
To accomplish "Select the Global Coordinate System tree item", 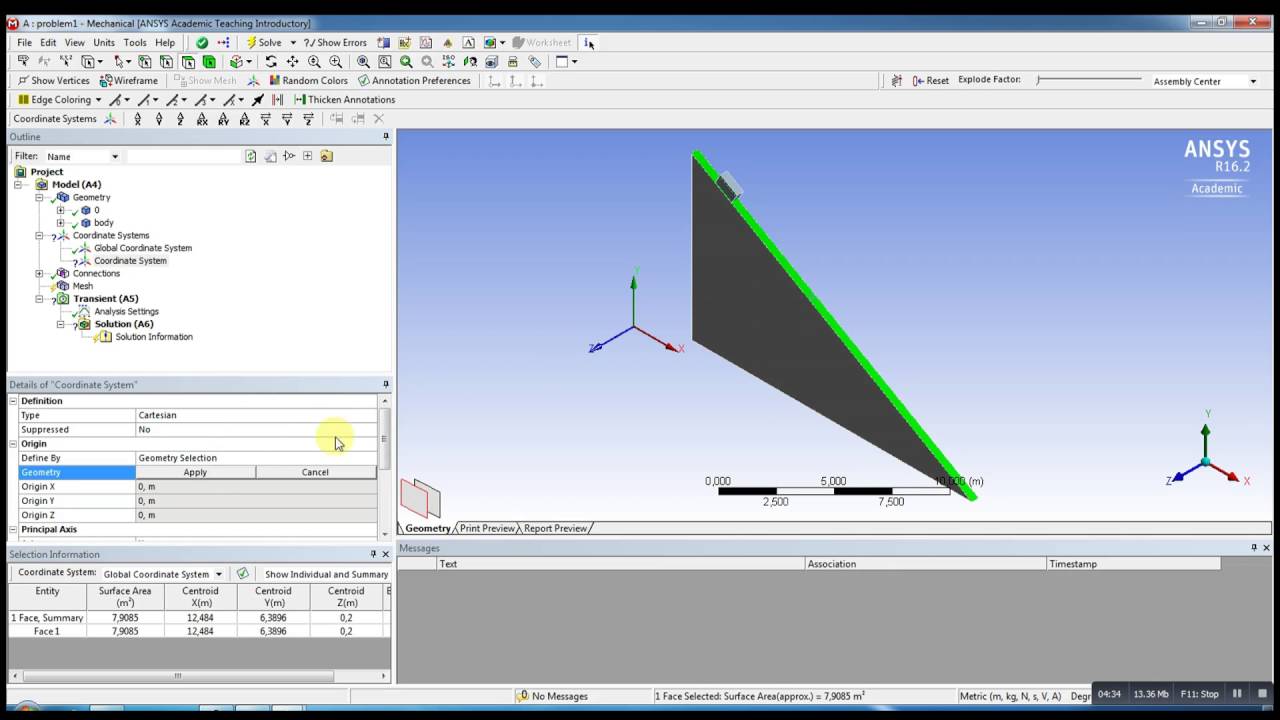I will click(143, 248).
